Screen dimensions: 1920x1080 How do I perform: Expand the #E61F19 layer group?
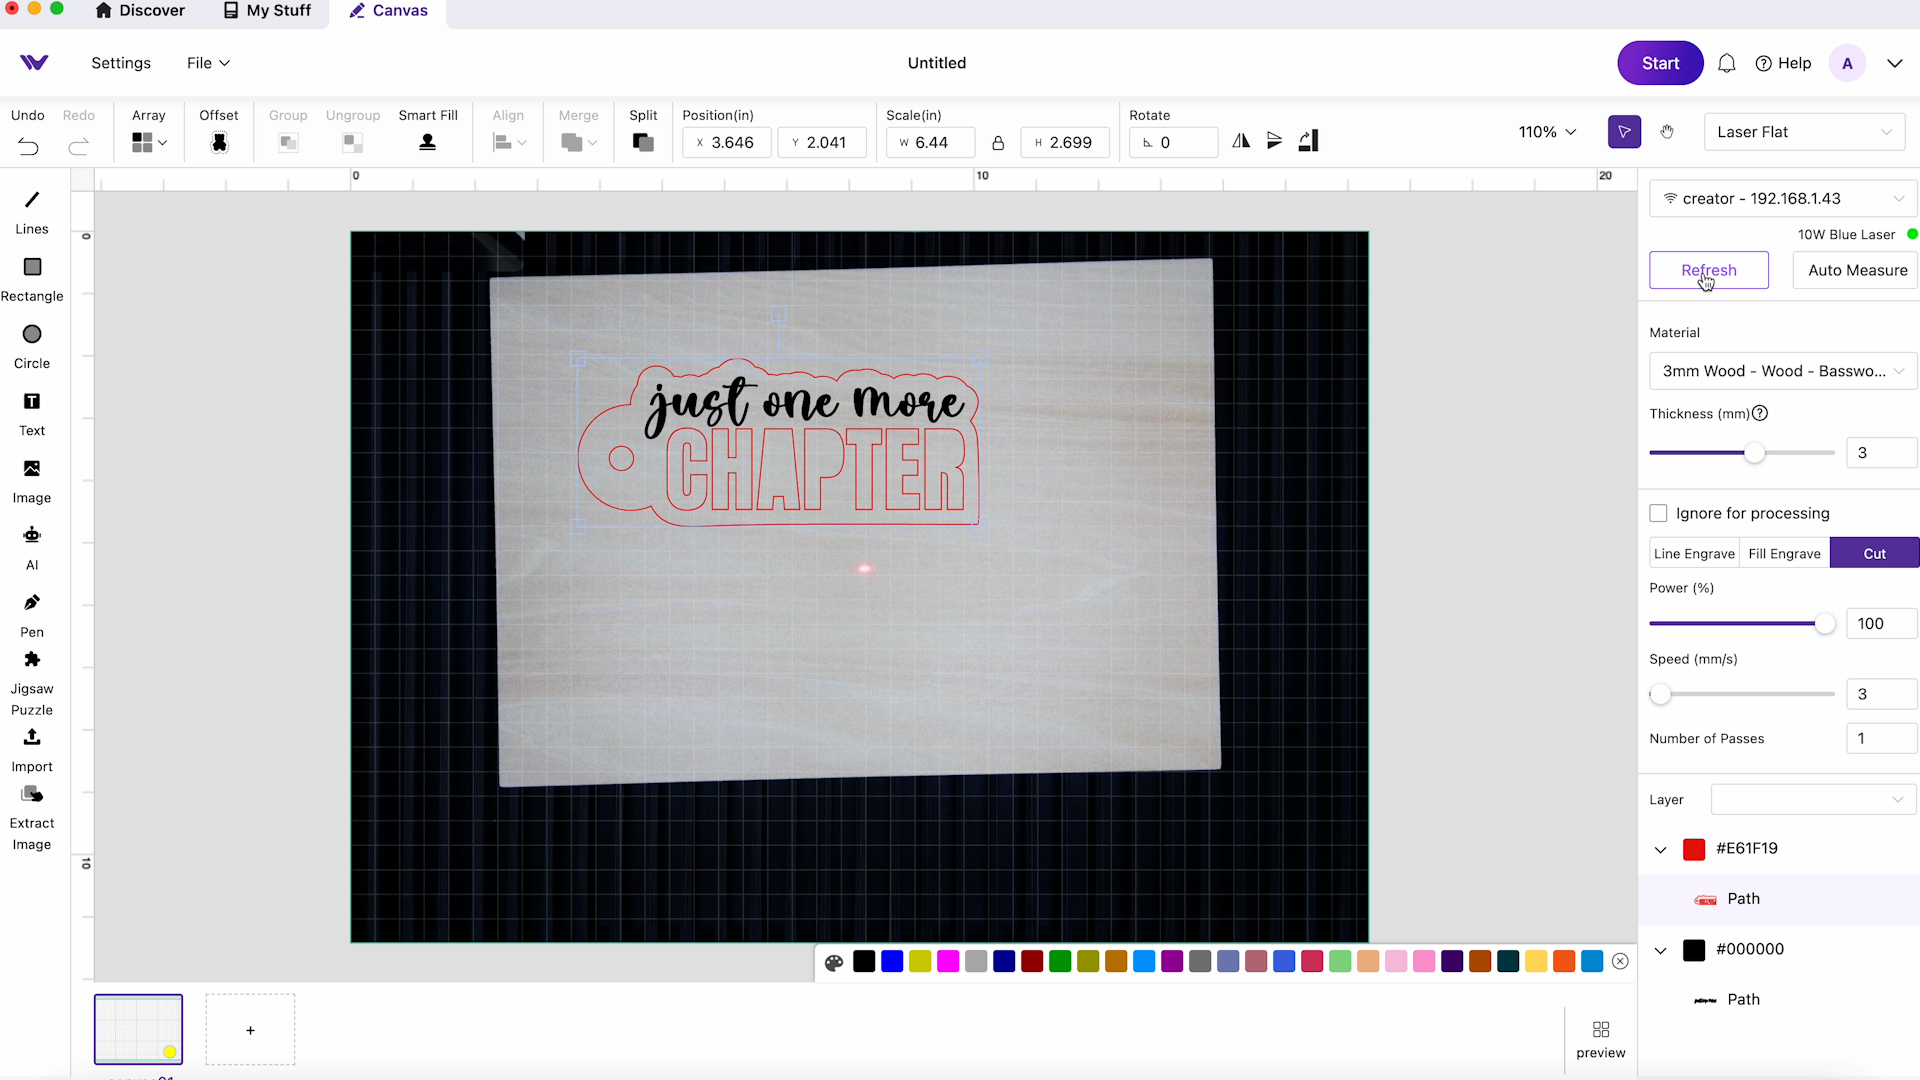tap(1660, 848)
